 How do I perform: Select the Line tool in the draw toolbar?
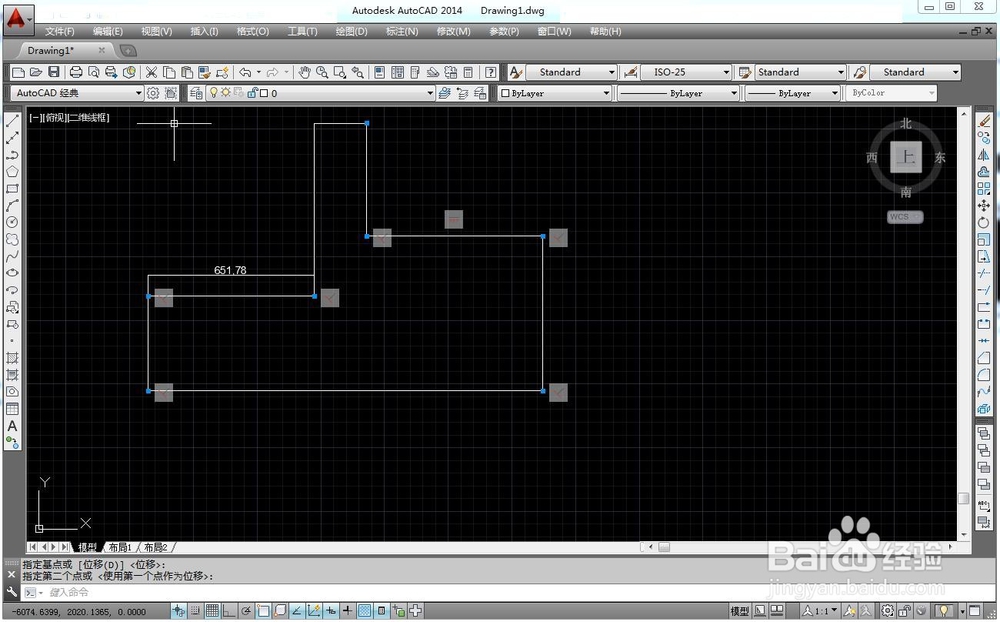[12, 121]
